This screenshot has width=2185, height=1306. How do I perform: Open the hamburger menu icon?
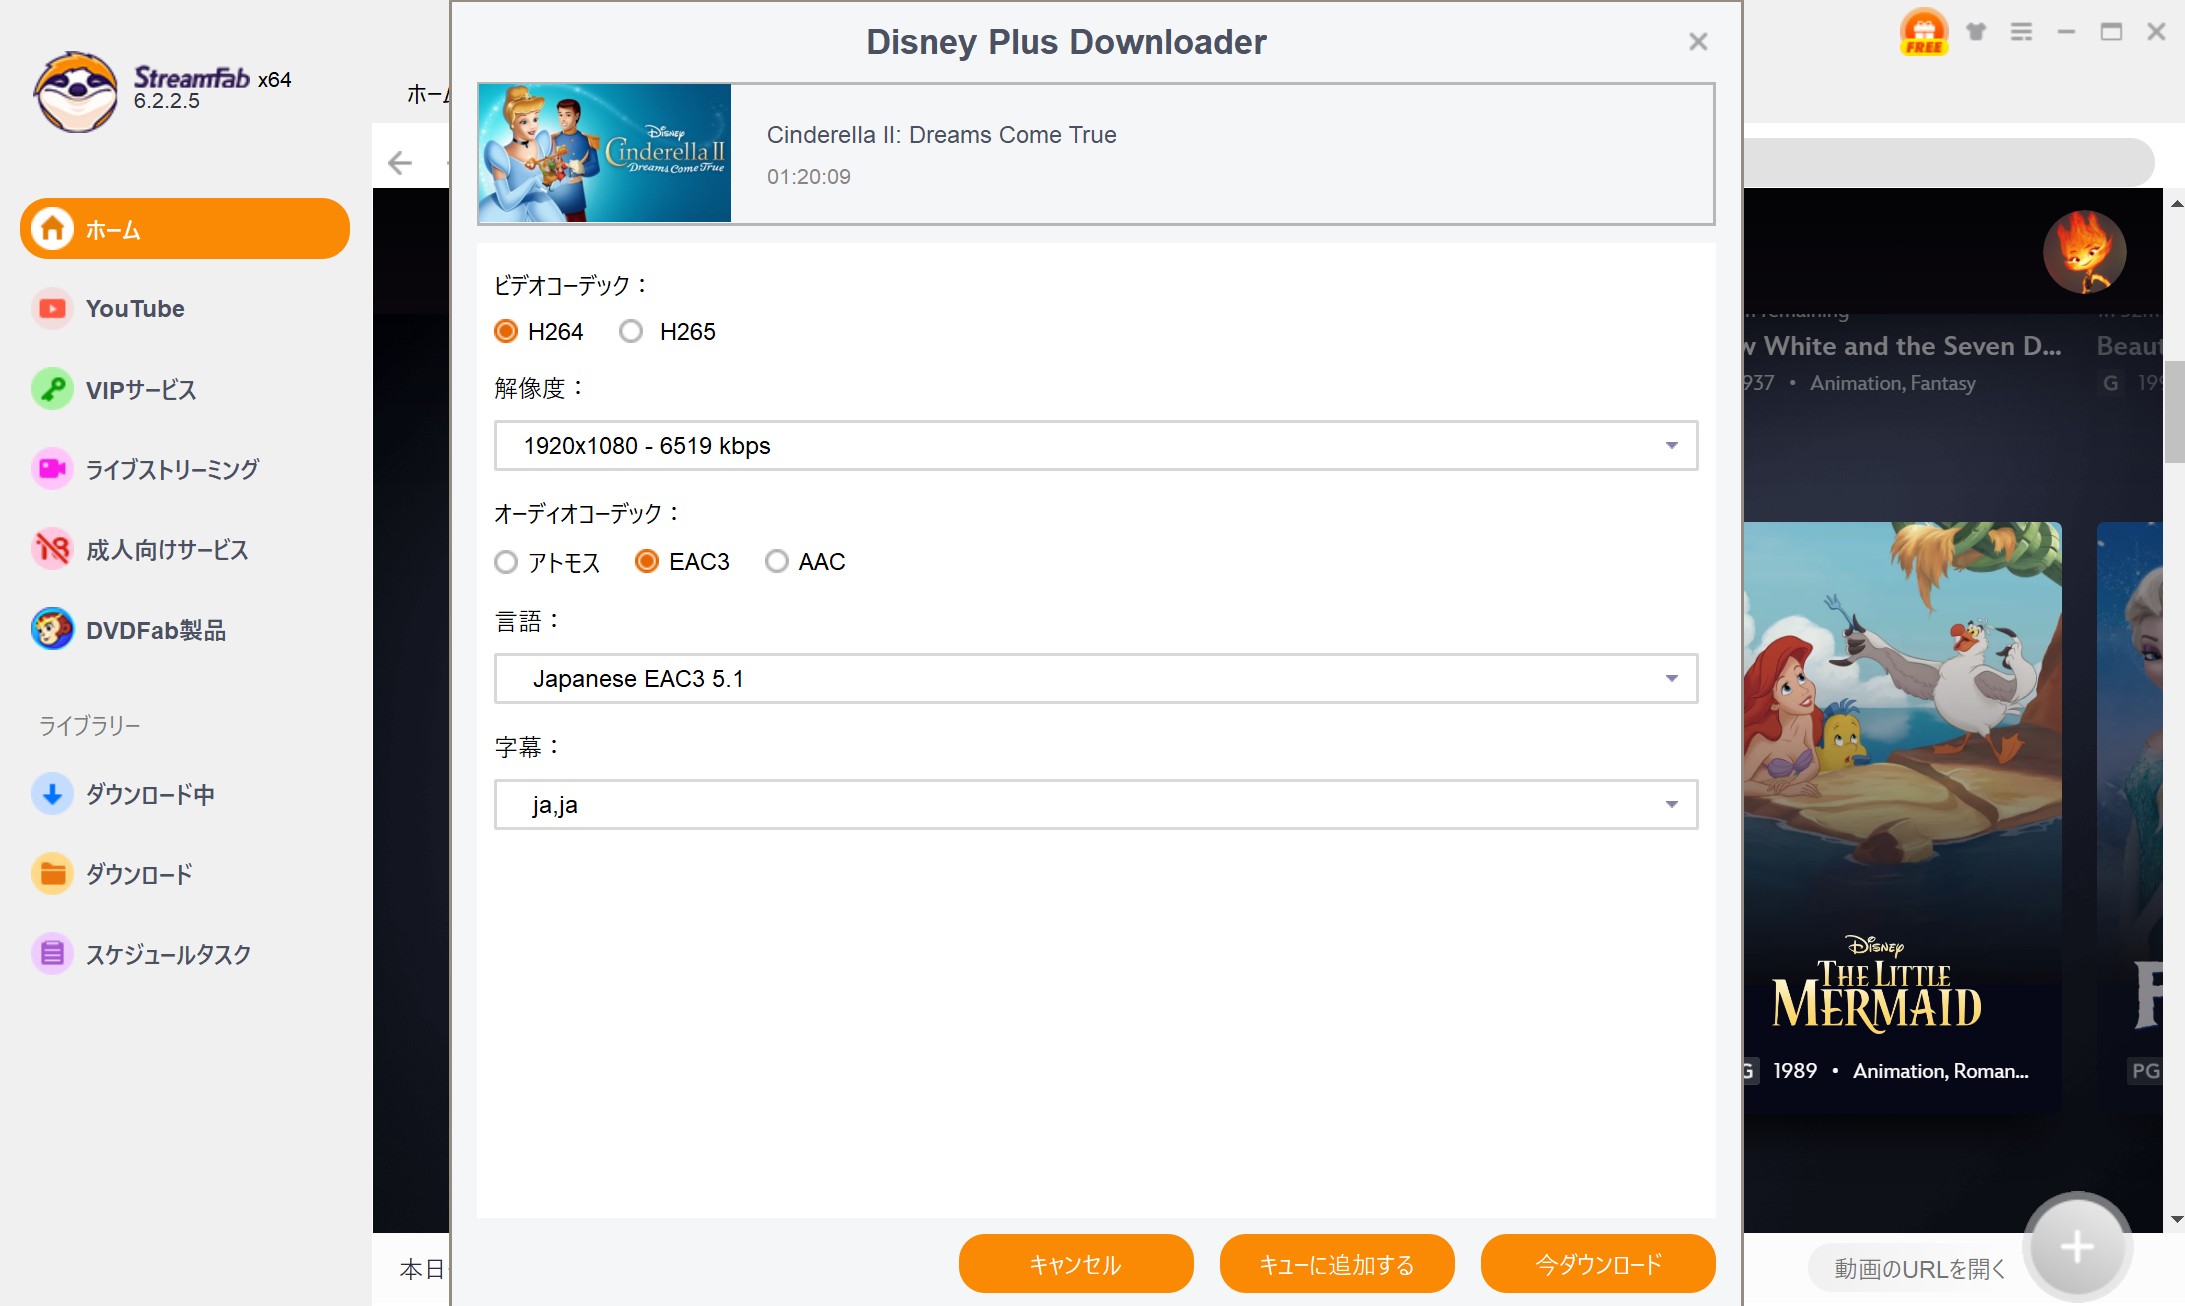[2021, 32]
